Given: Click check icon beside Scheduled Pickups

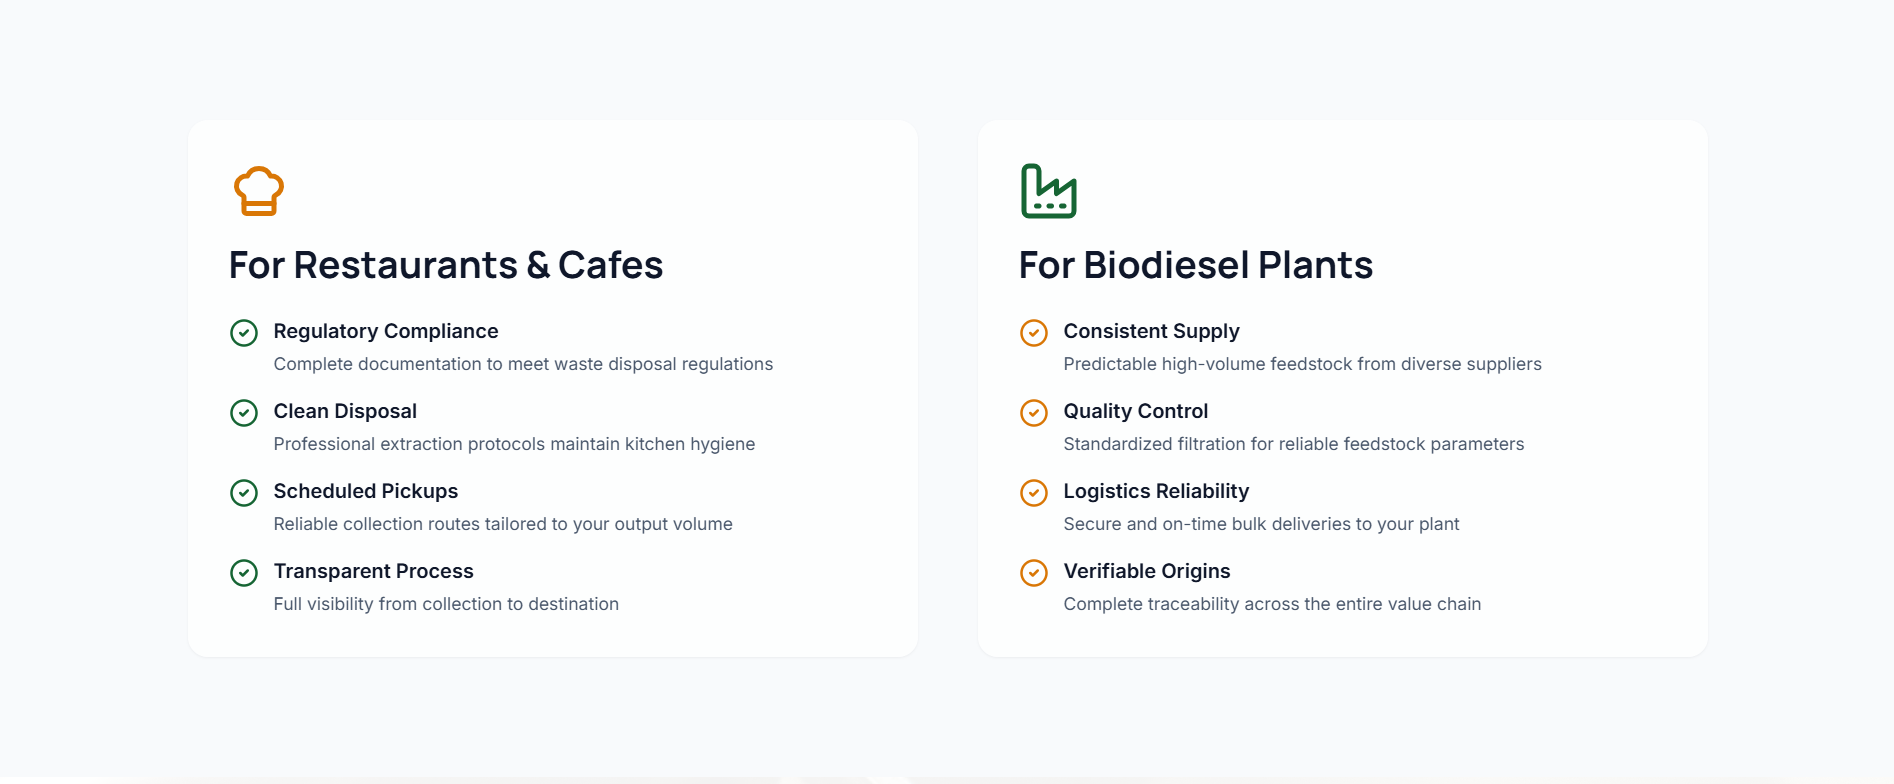Looking at the screenshot, I should pos(244,493).
